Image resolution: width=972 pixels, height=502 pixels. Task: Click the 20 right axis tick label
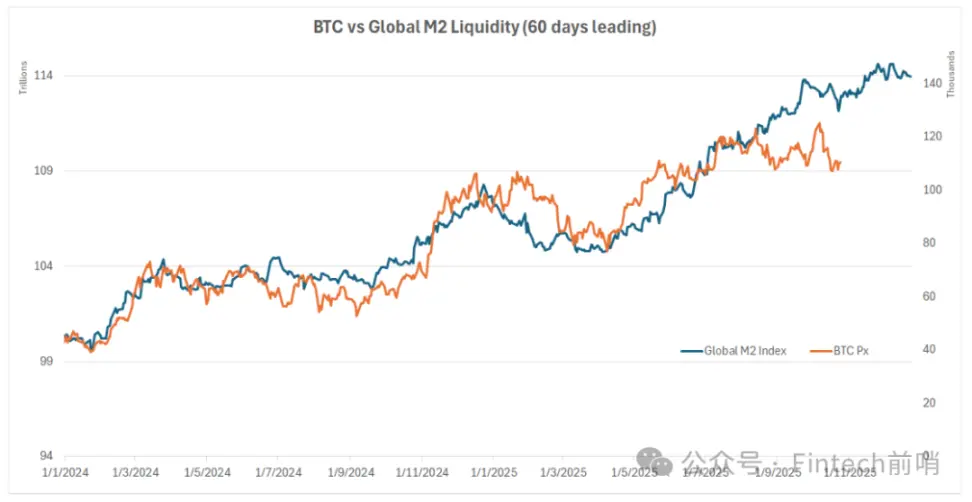(930, 402)
